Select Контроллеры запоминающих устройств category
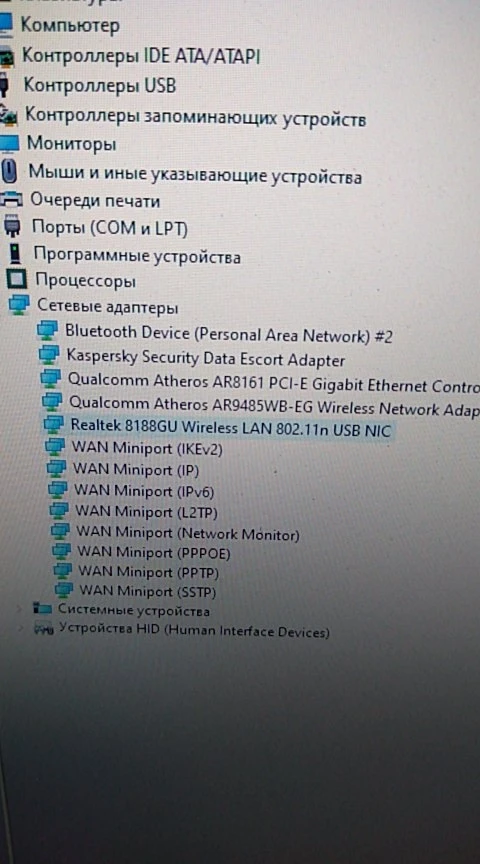 tap(196, 117)
